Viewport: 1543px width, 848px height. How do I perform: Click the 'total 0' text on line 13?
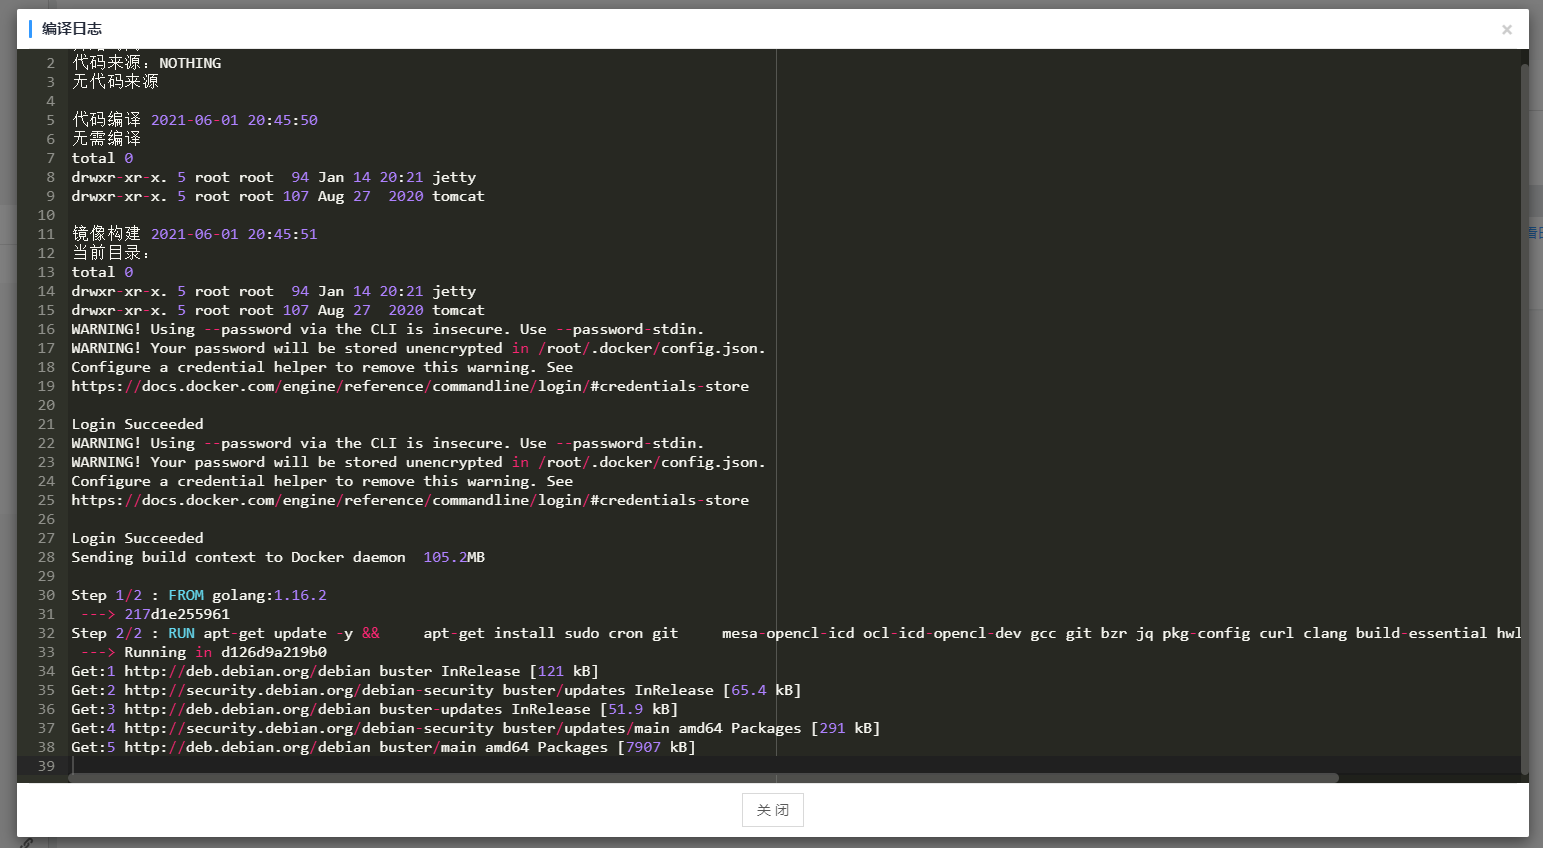tap(102, 272)
